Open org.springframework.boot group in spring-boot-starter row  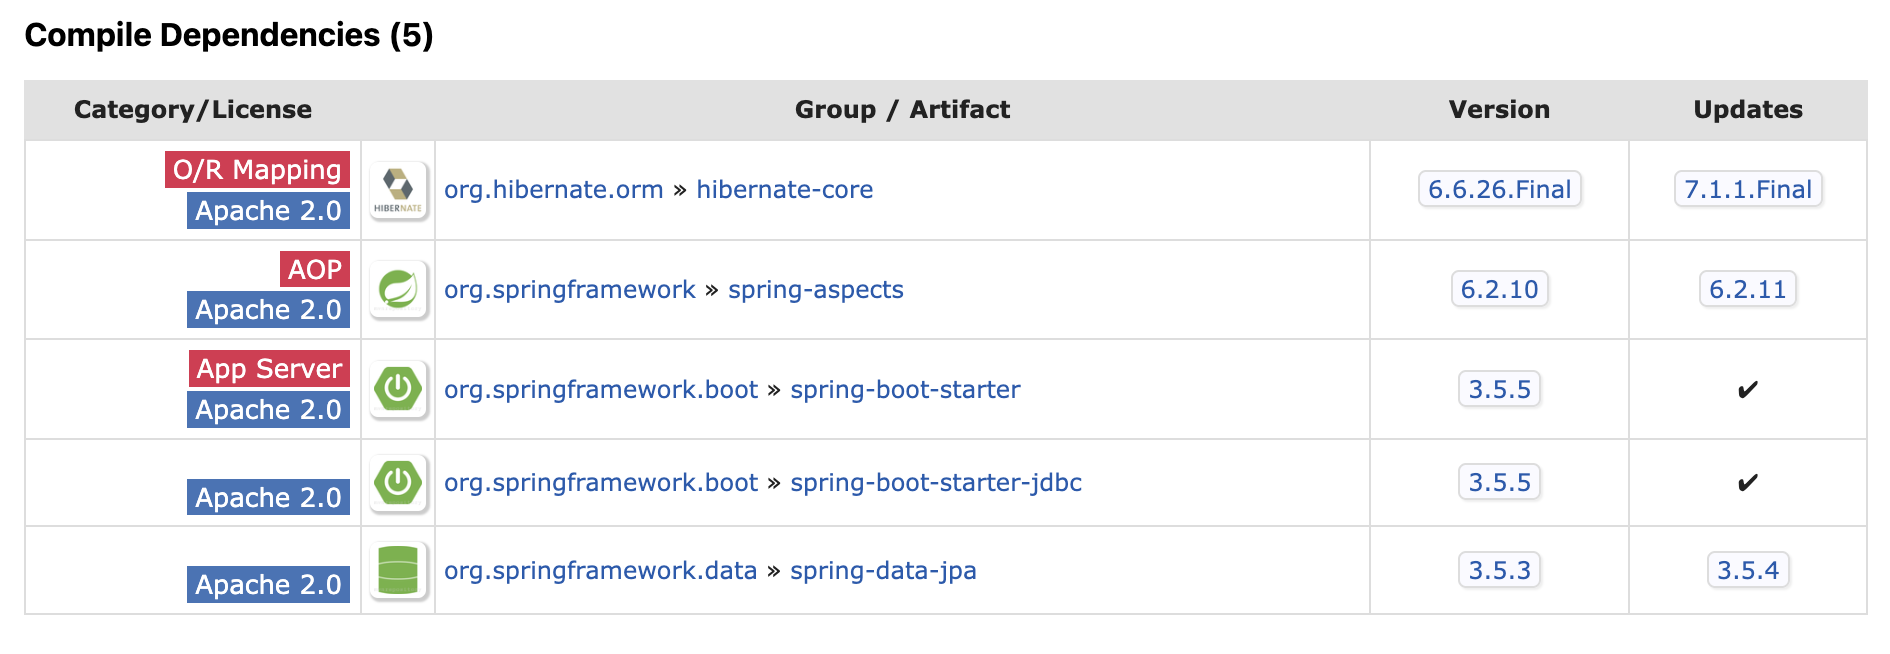(601, 389)
